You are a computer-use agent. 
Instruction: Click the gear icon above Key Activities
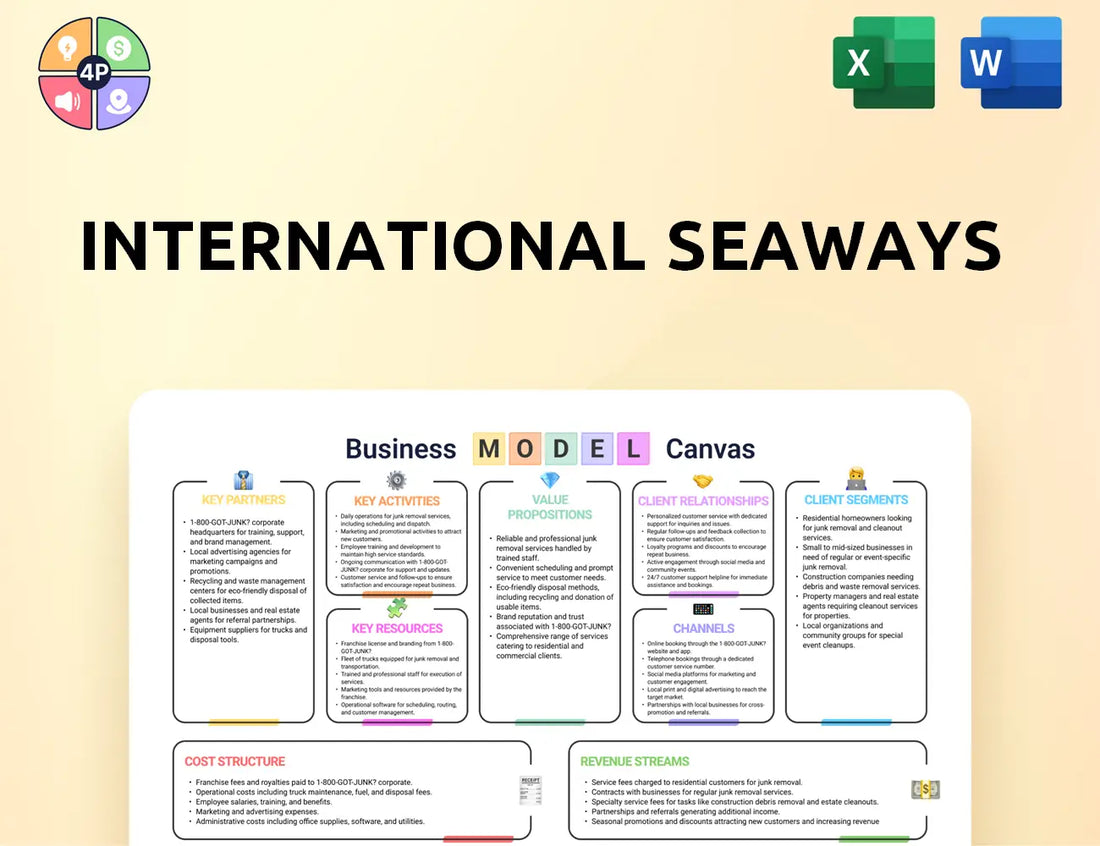click(x=396, y=481)
